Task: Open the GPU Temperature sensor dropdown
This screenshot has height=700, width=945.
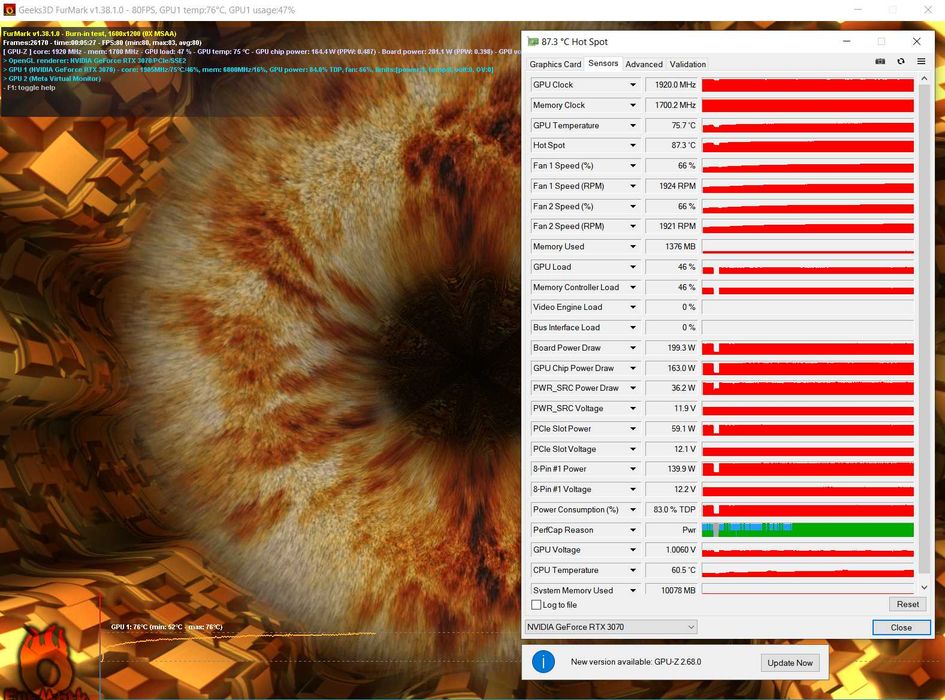Action: pos(633,125)
